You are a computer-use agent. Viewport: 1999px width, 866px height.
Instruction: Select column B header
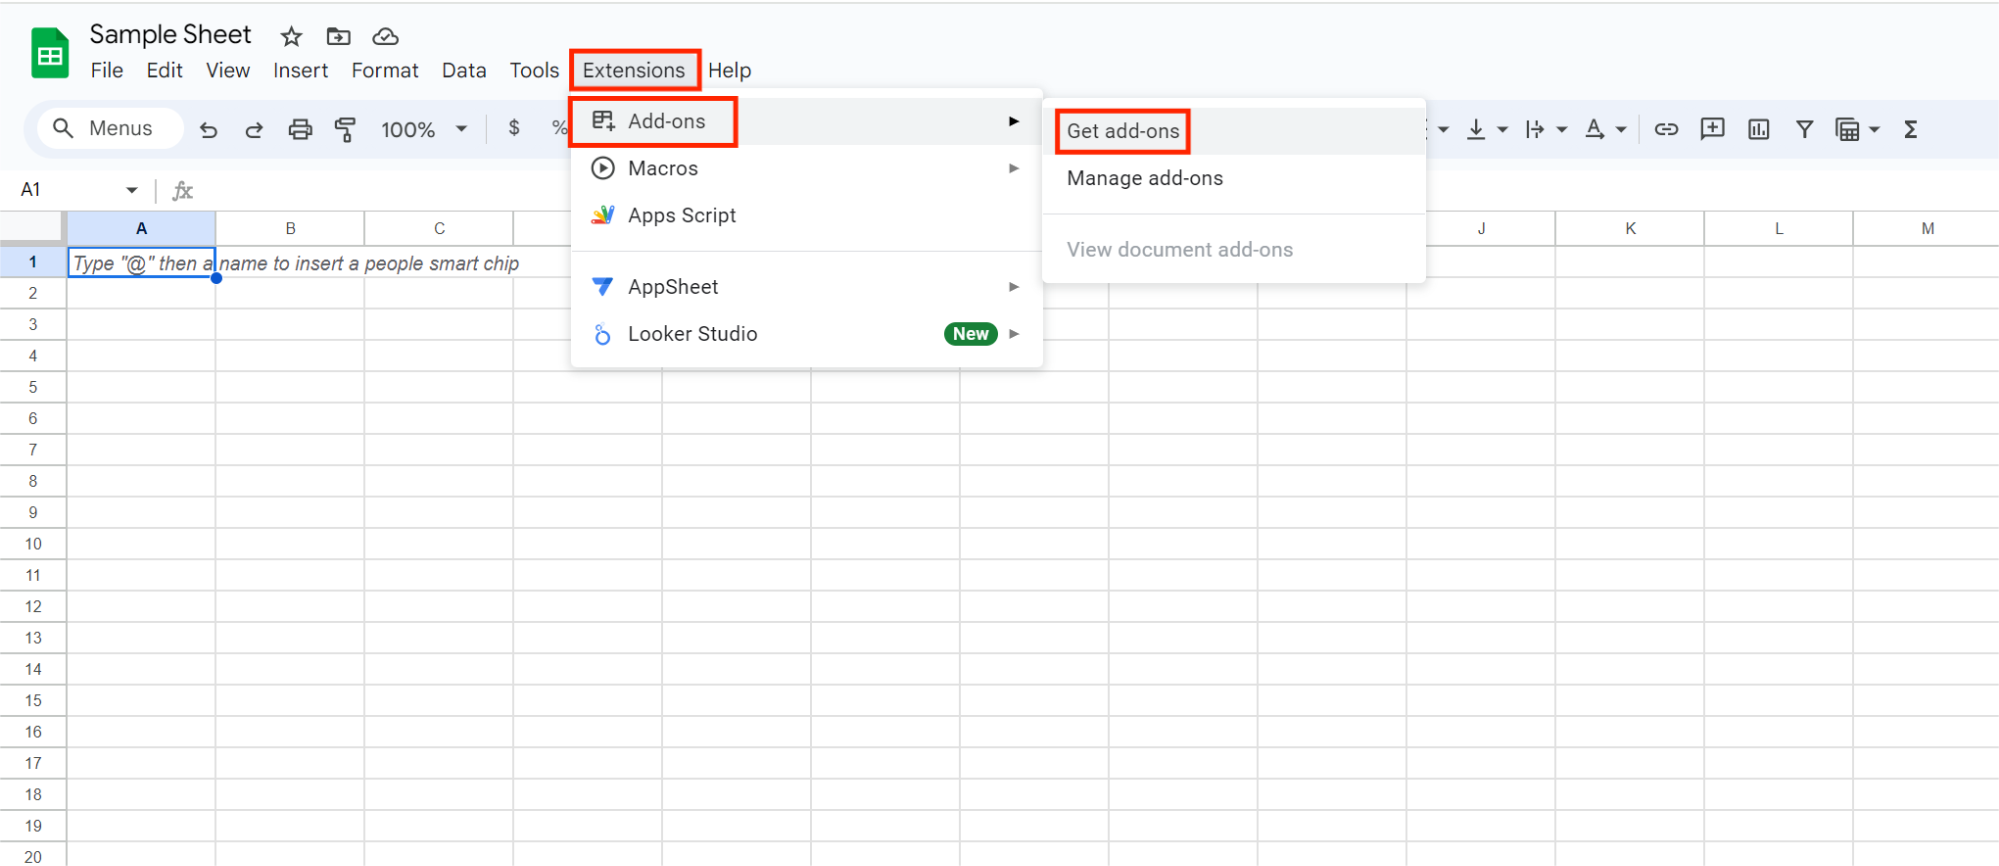290,228
